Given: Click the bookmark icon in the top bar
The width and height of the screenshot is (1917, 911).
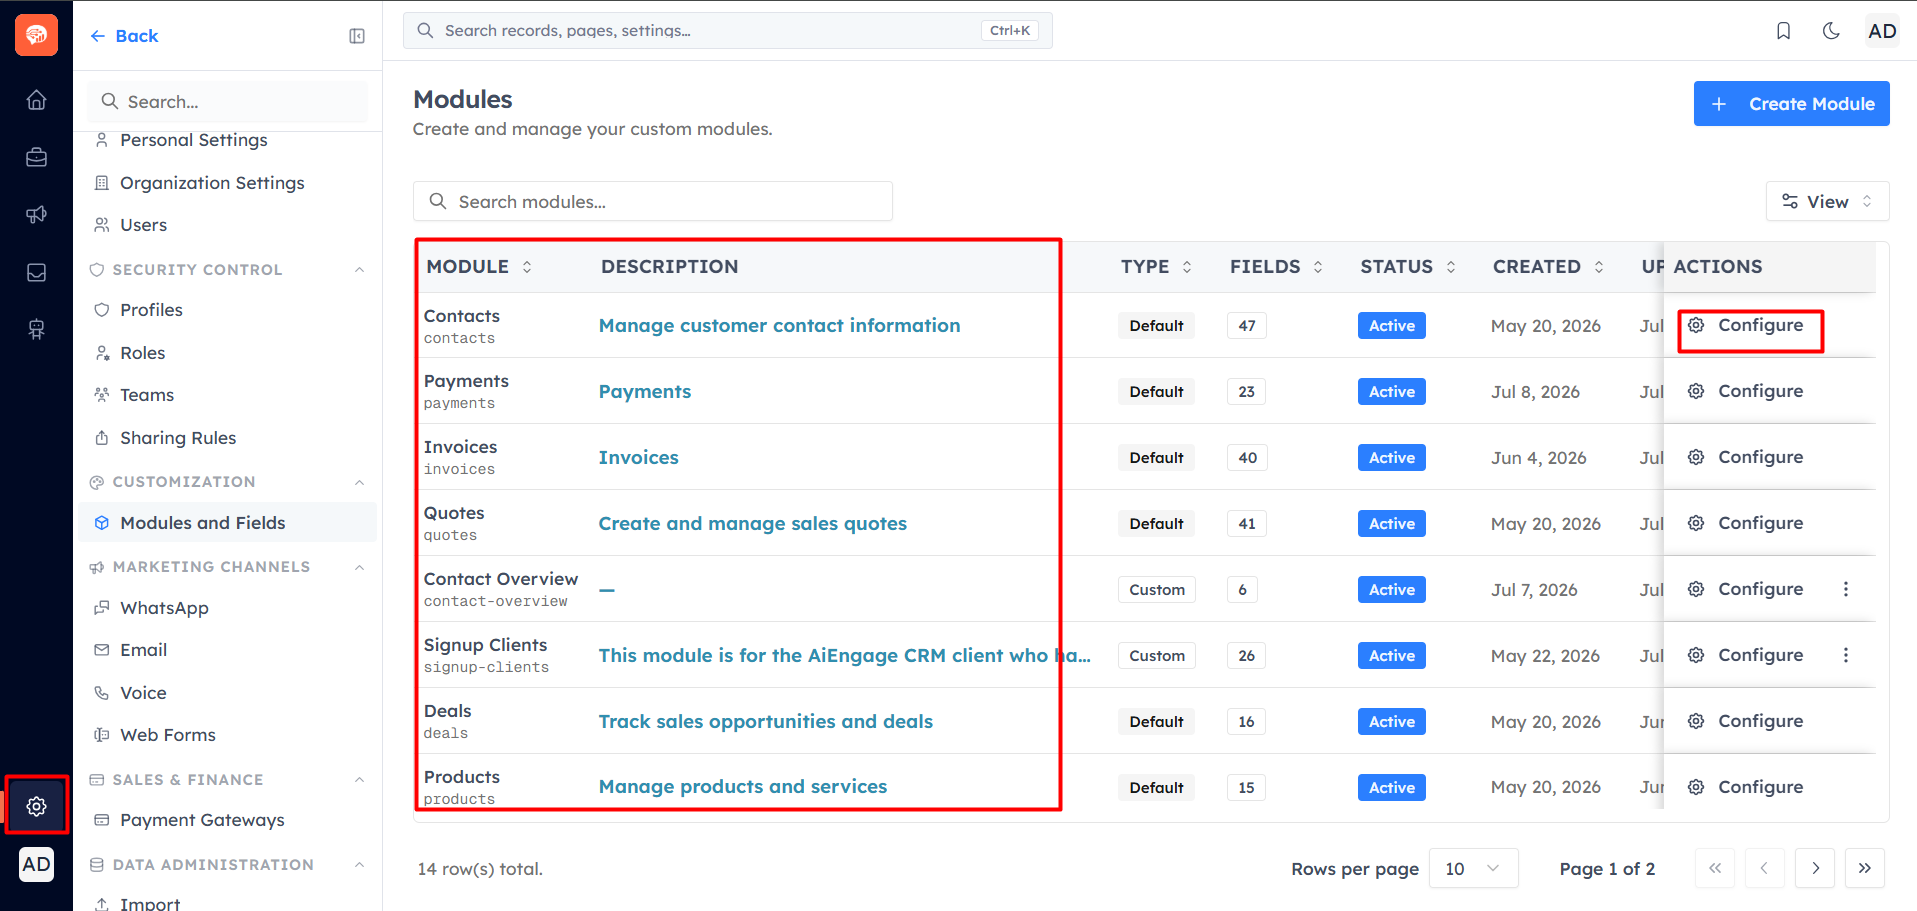Looking at the screenshot, I should tap(1783, 31).
